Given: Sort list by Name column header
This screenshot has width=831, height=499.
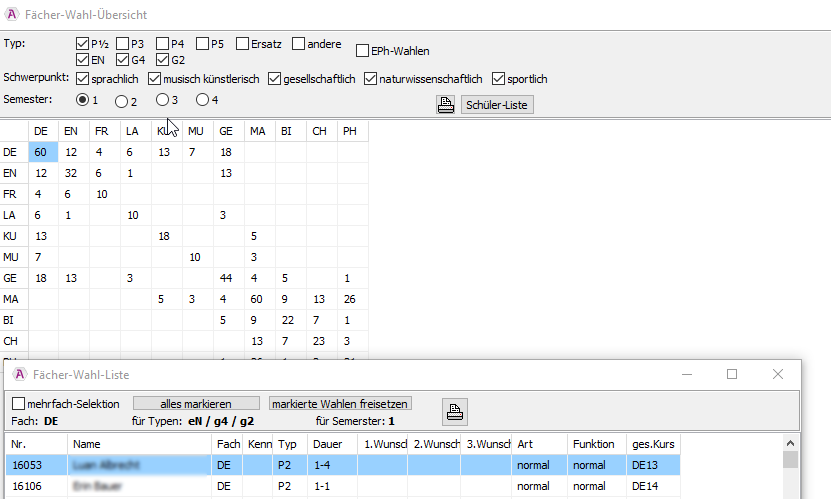Looking at the screenshot, I should [x=140, y=443].
